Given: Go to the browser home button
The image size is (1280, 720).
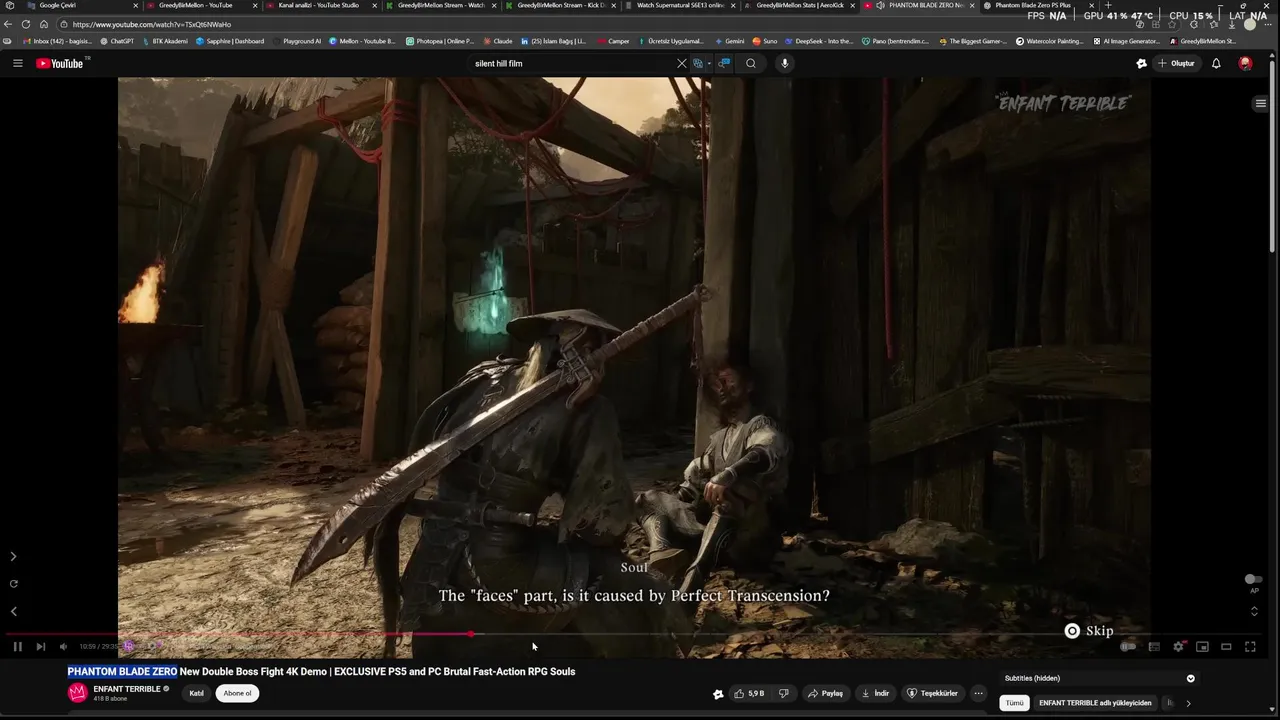Looking at the screenshot, I should [x=44, y=24].
